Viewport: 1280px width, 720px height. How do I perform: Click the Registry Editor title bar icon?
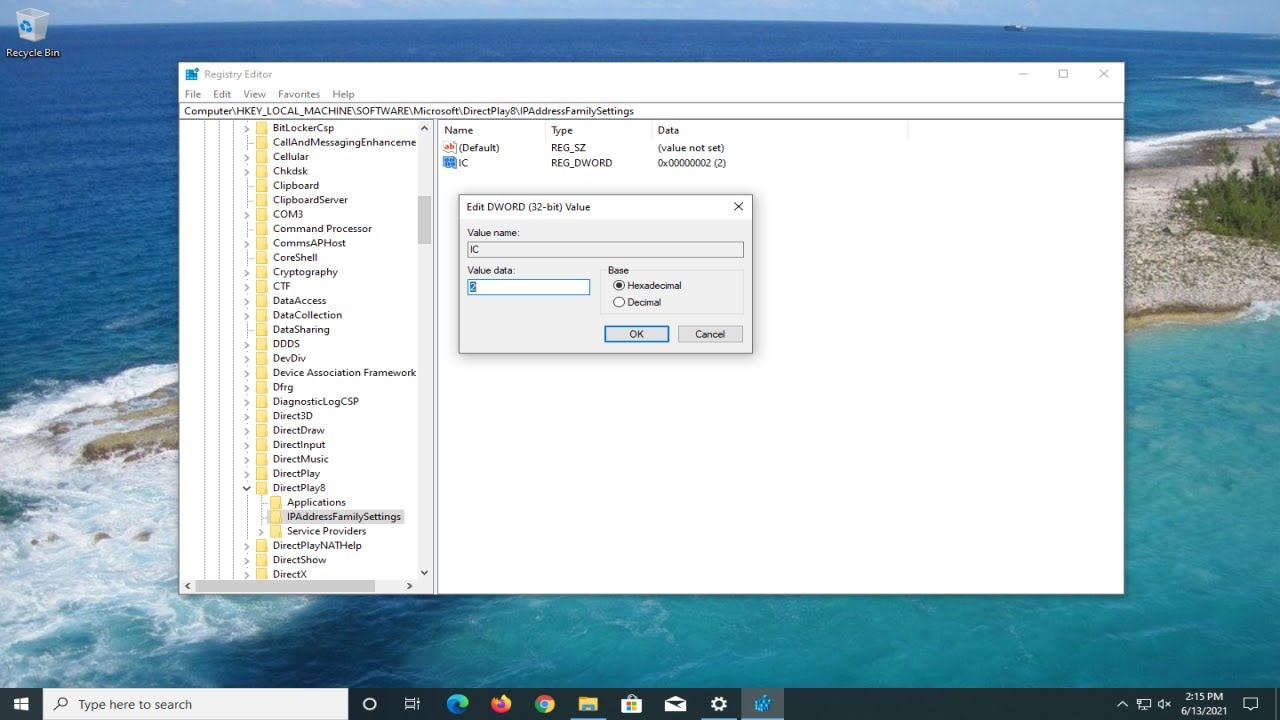(x=193, y=74)
